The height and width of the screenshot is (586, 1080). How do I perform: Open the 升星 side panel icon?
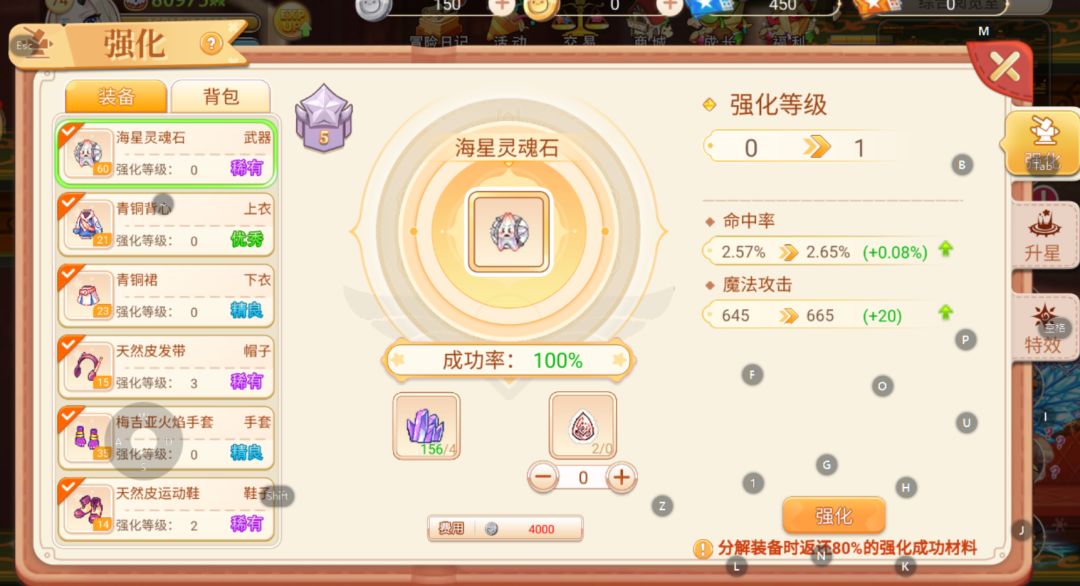tap(1043, 236)
